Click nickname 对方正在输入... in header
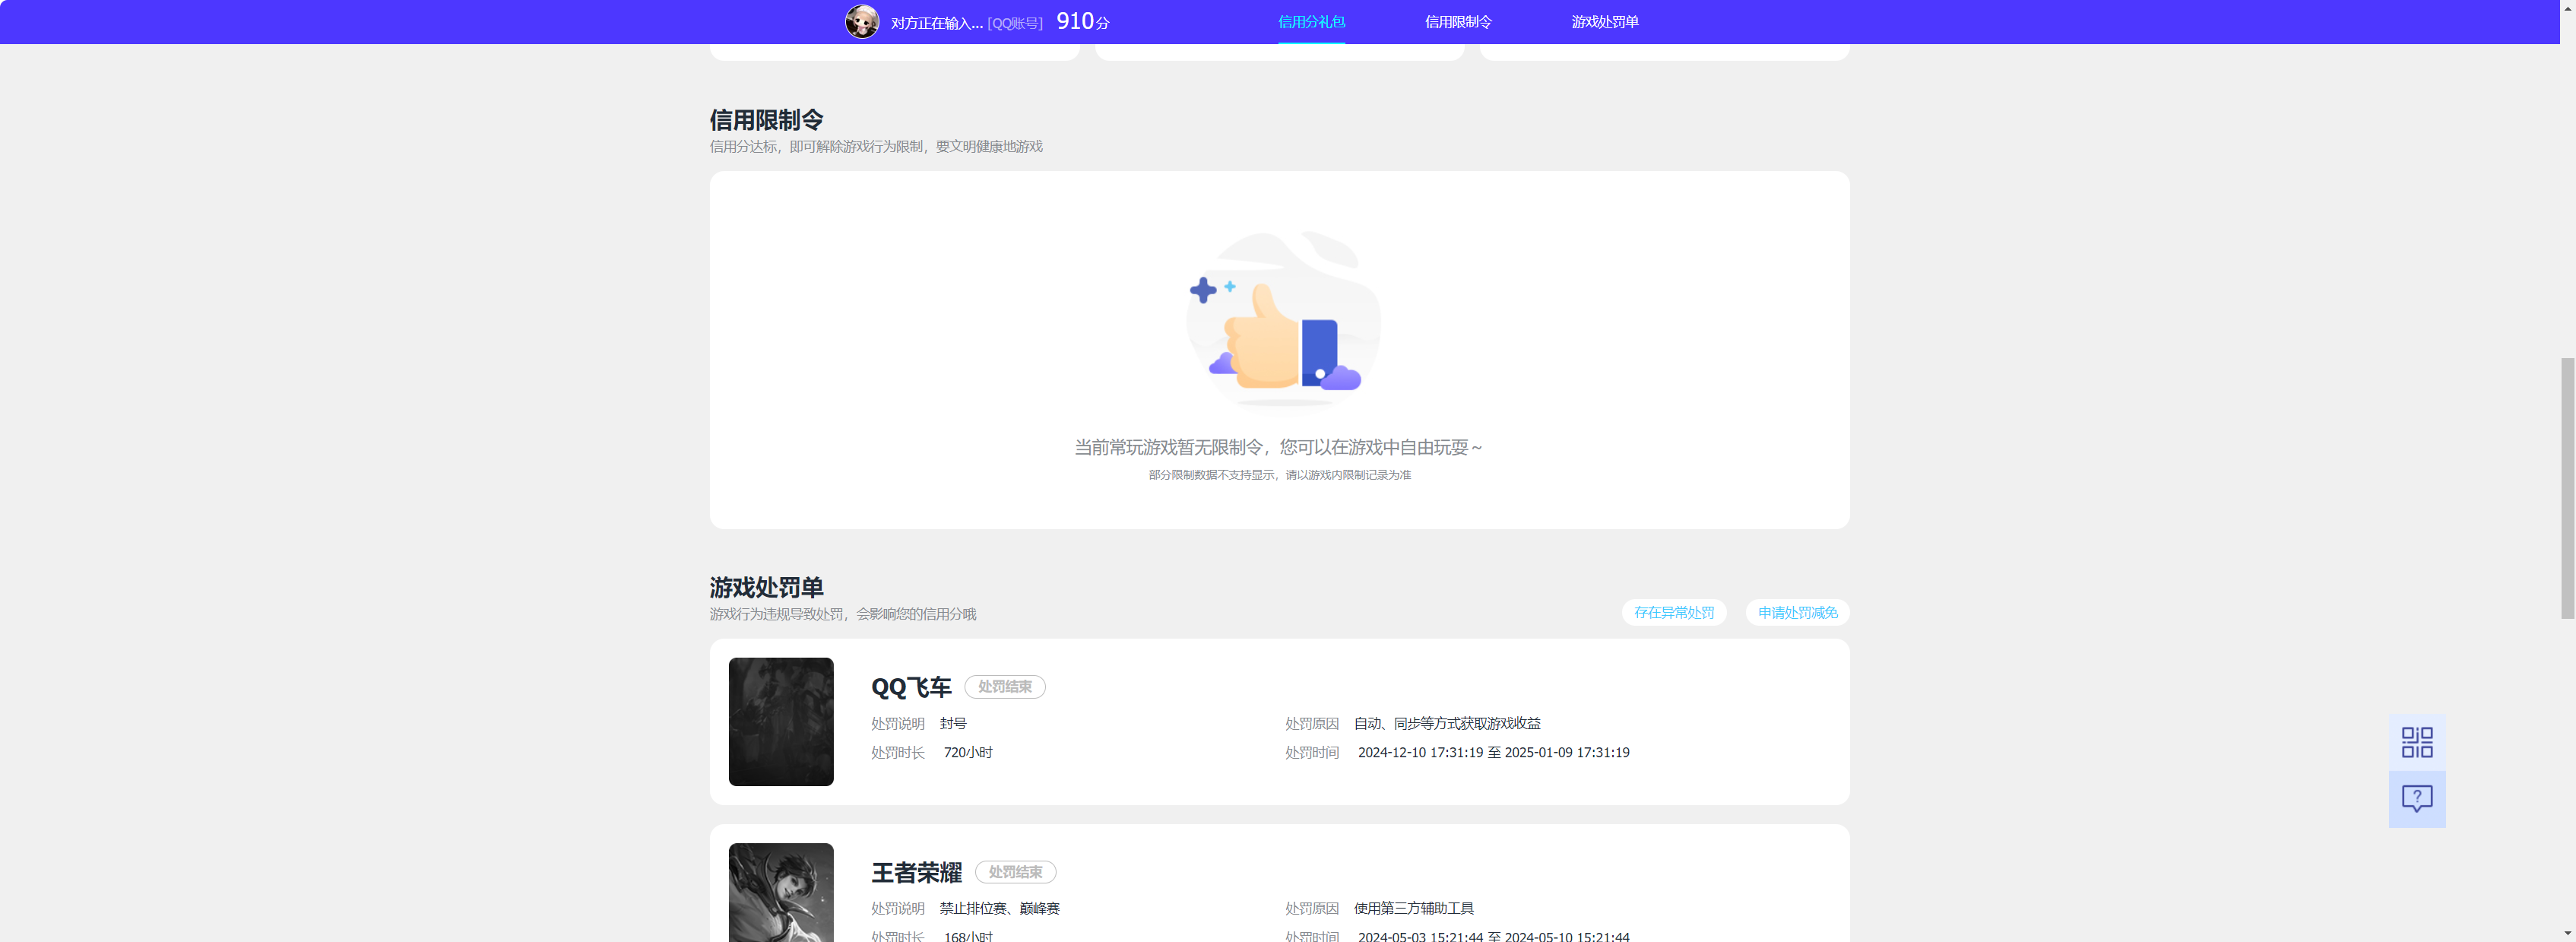The image size is (2576, 942). coord(936,23)
